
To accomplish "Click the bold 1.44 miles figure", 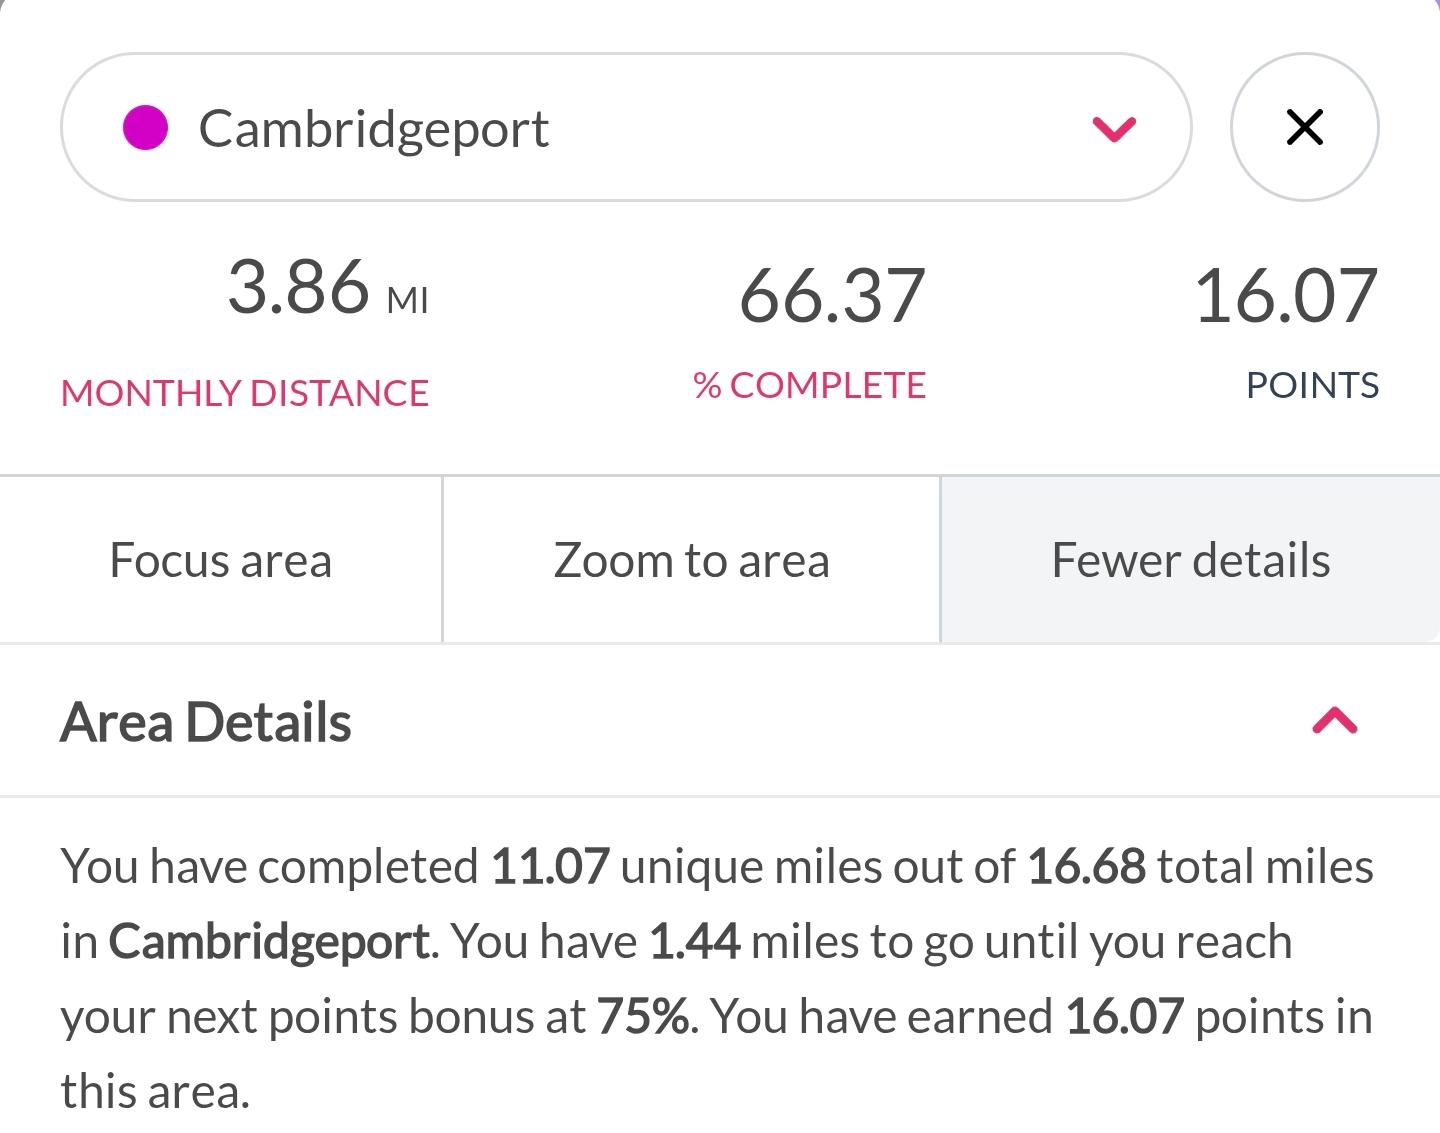I will [x=695, y=941].
